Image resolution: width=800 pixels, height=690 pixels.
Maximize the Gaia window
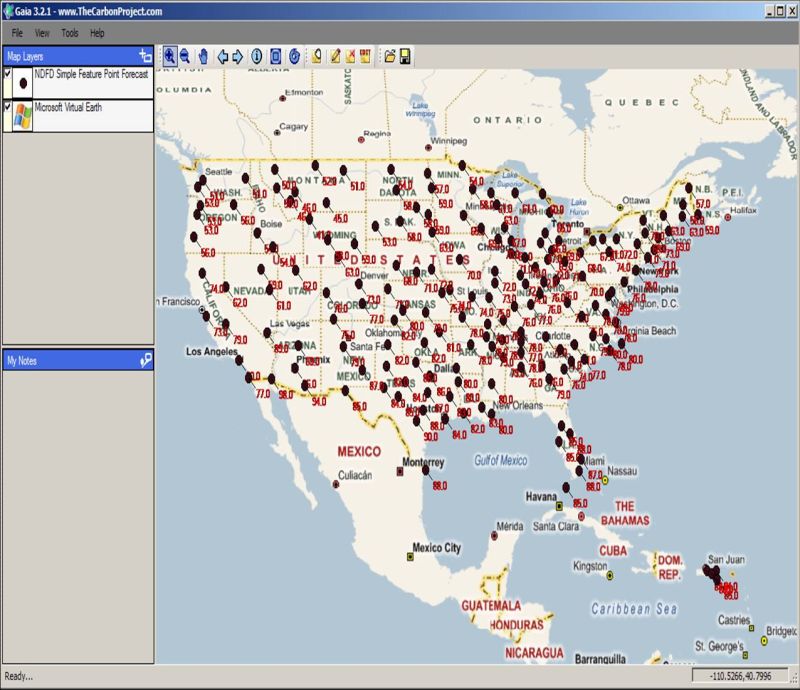[780, 10]
